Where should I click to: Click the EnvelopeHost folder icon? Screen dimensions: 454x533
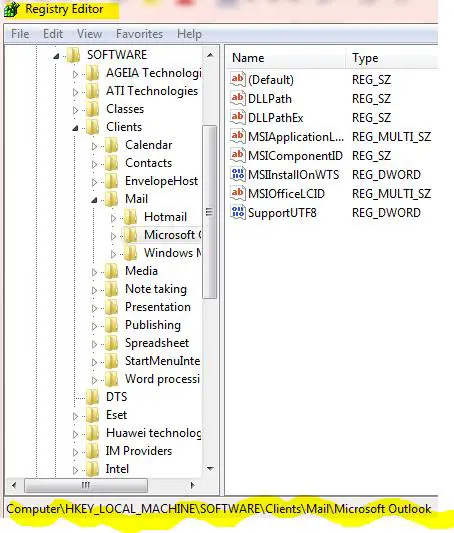[111, 181]
